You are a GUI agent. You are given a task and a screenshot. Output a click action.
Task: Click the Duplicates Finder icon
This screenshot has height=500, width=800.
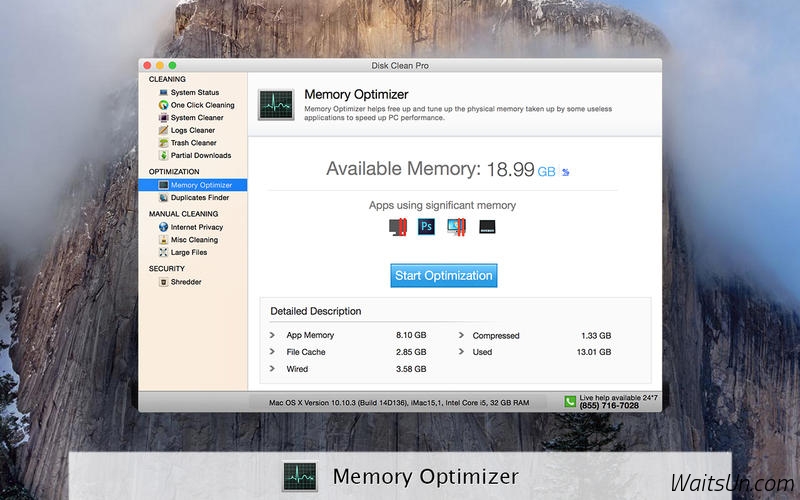[163, 197]
